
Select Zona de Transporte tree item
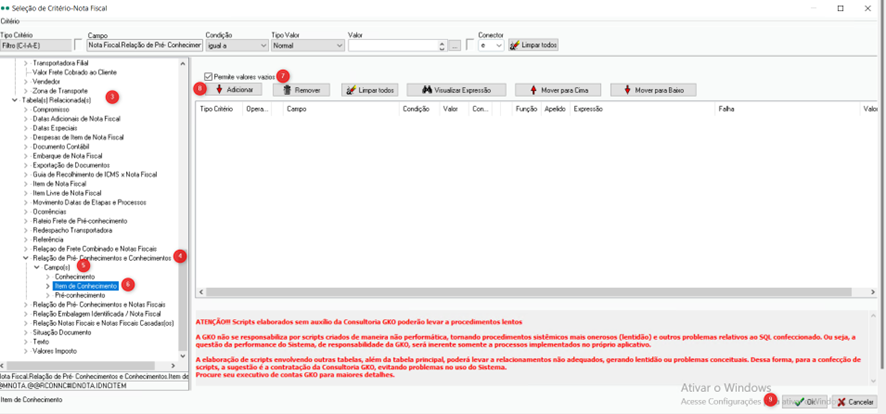(x=60, y=90)
